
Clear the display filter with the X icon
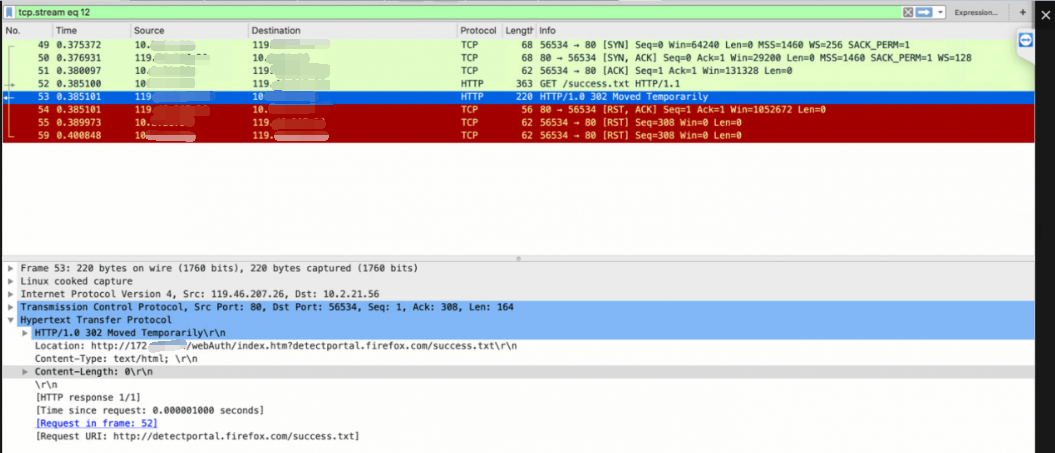tap(908, 12)
